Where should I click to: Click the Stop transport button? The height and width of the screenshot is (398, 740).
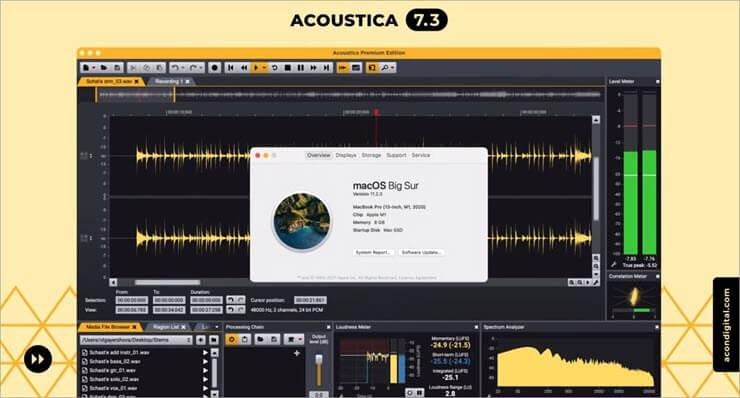click(x=288, y=68)
